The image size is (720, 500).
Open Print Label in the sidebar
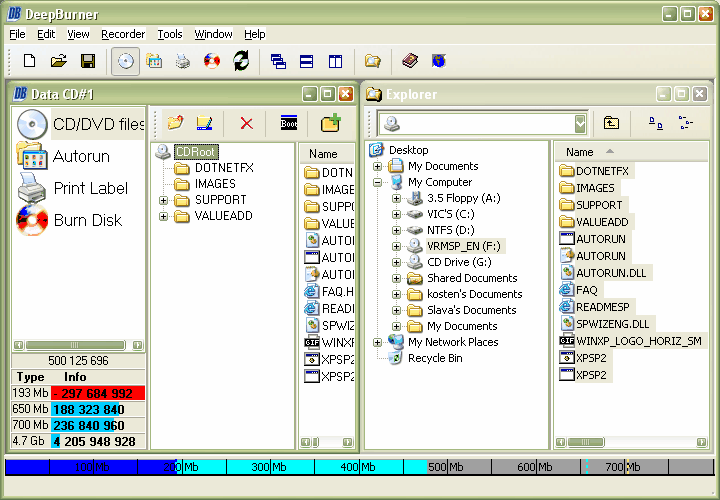73,188
